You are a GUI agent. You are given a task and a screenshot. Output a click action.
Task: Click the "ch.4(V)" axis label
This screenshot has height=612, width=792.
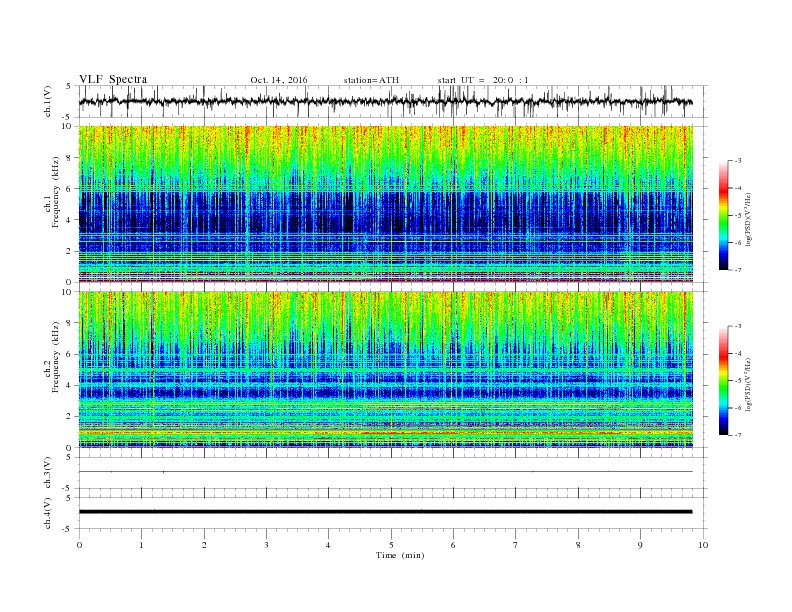48,513
